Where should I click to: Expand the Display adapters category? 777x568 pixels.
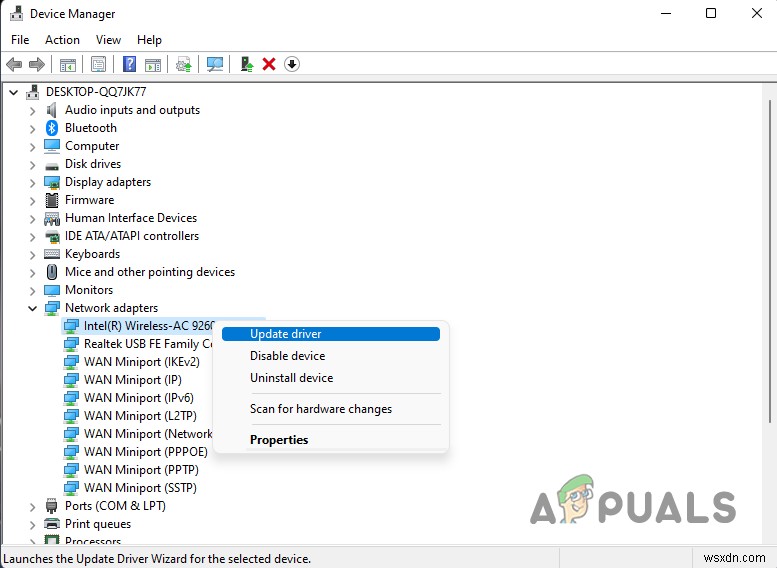pos(33,183)
